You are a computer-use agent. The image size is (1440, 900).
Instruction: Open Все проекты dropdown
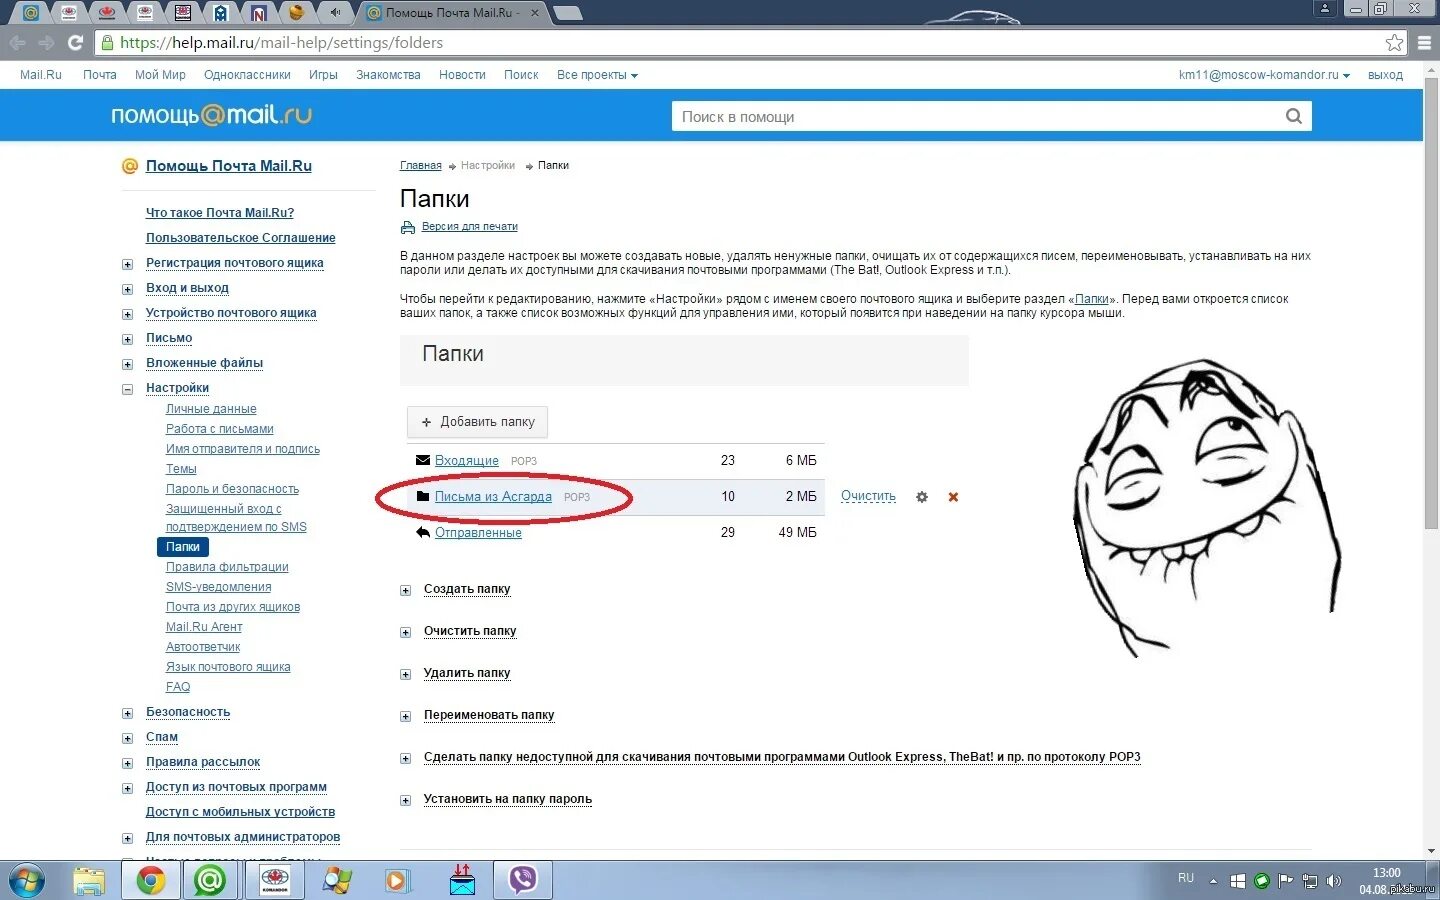click(x=597, y=75)
